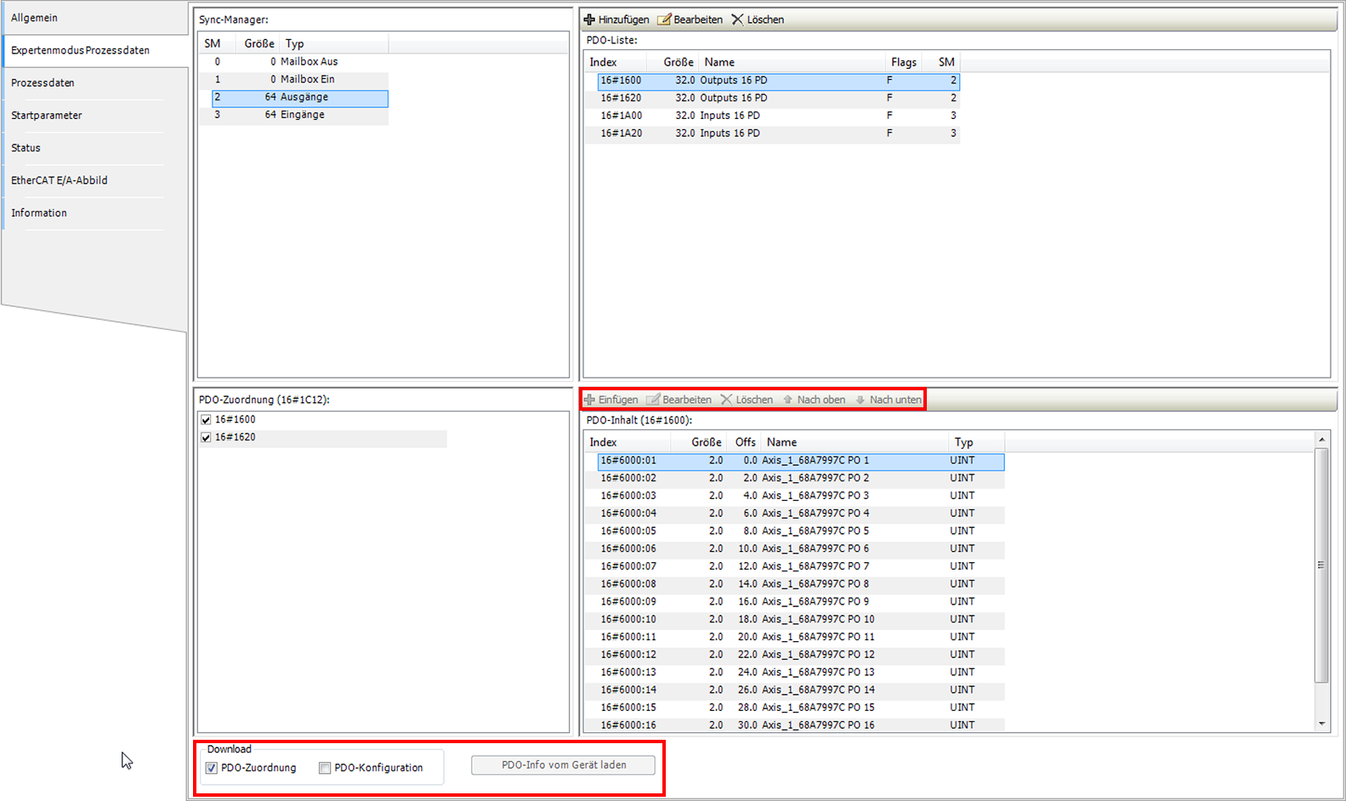Viewport: 1346px width, 801px height.
Task: Click the Bearbeiten icon above PDO-Inhalt
Action: point(654,400)
